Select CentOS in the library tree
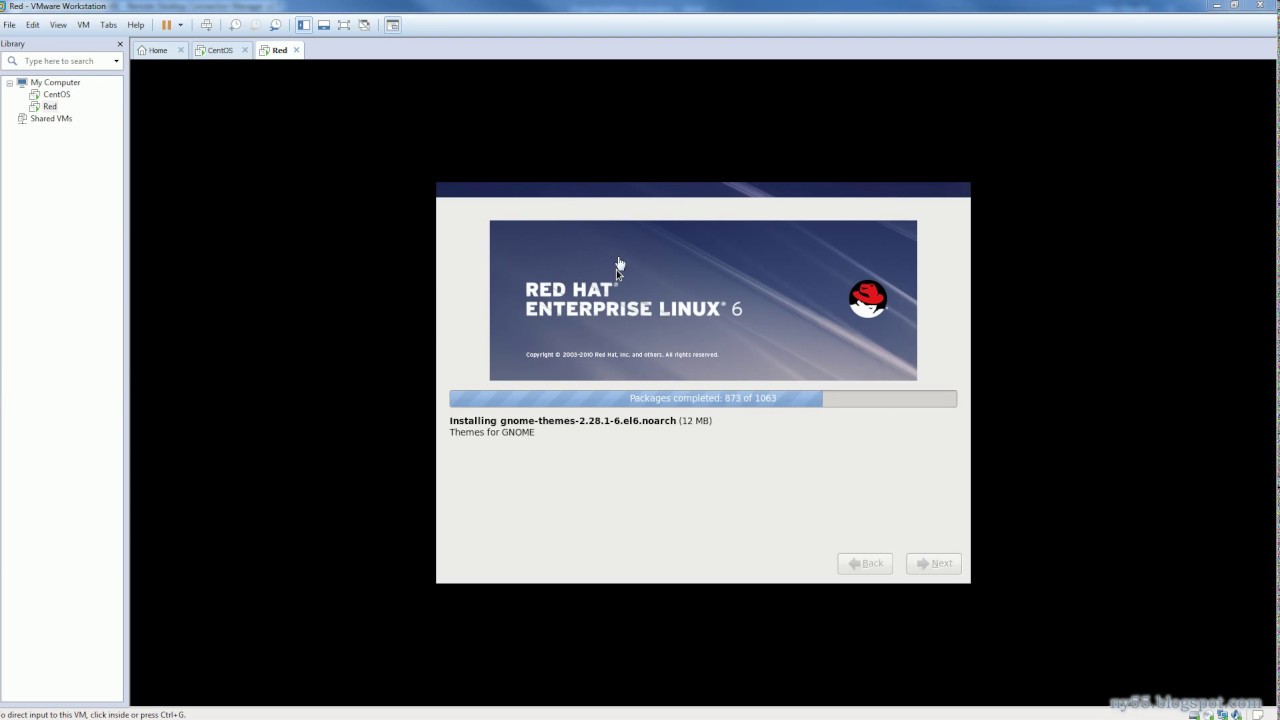Image resolution: width=1280 pixels, height=720 pixels. tap(56, 95)
